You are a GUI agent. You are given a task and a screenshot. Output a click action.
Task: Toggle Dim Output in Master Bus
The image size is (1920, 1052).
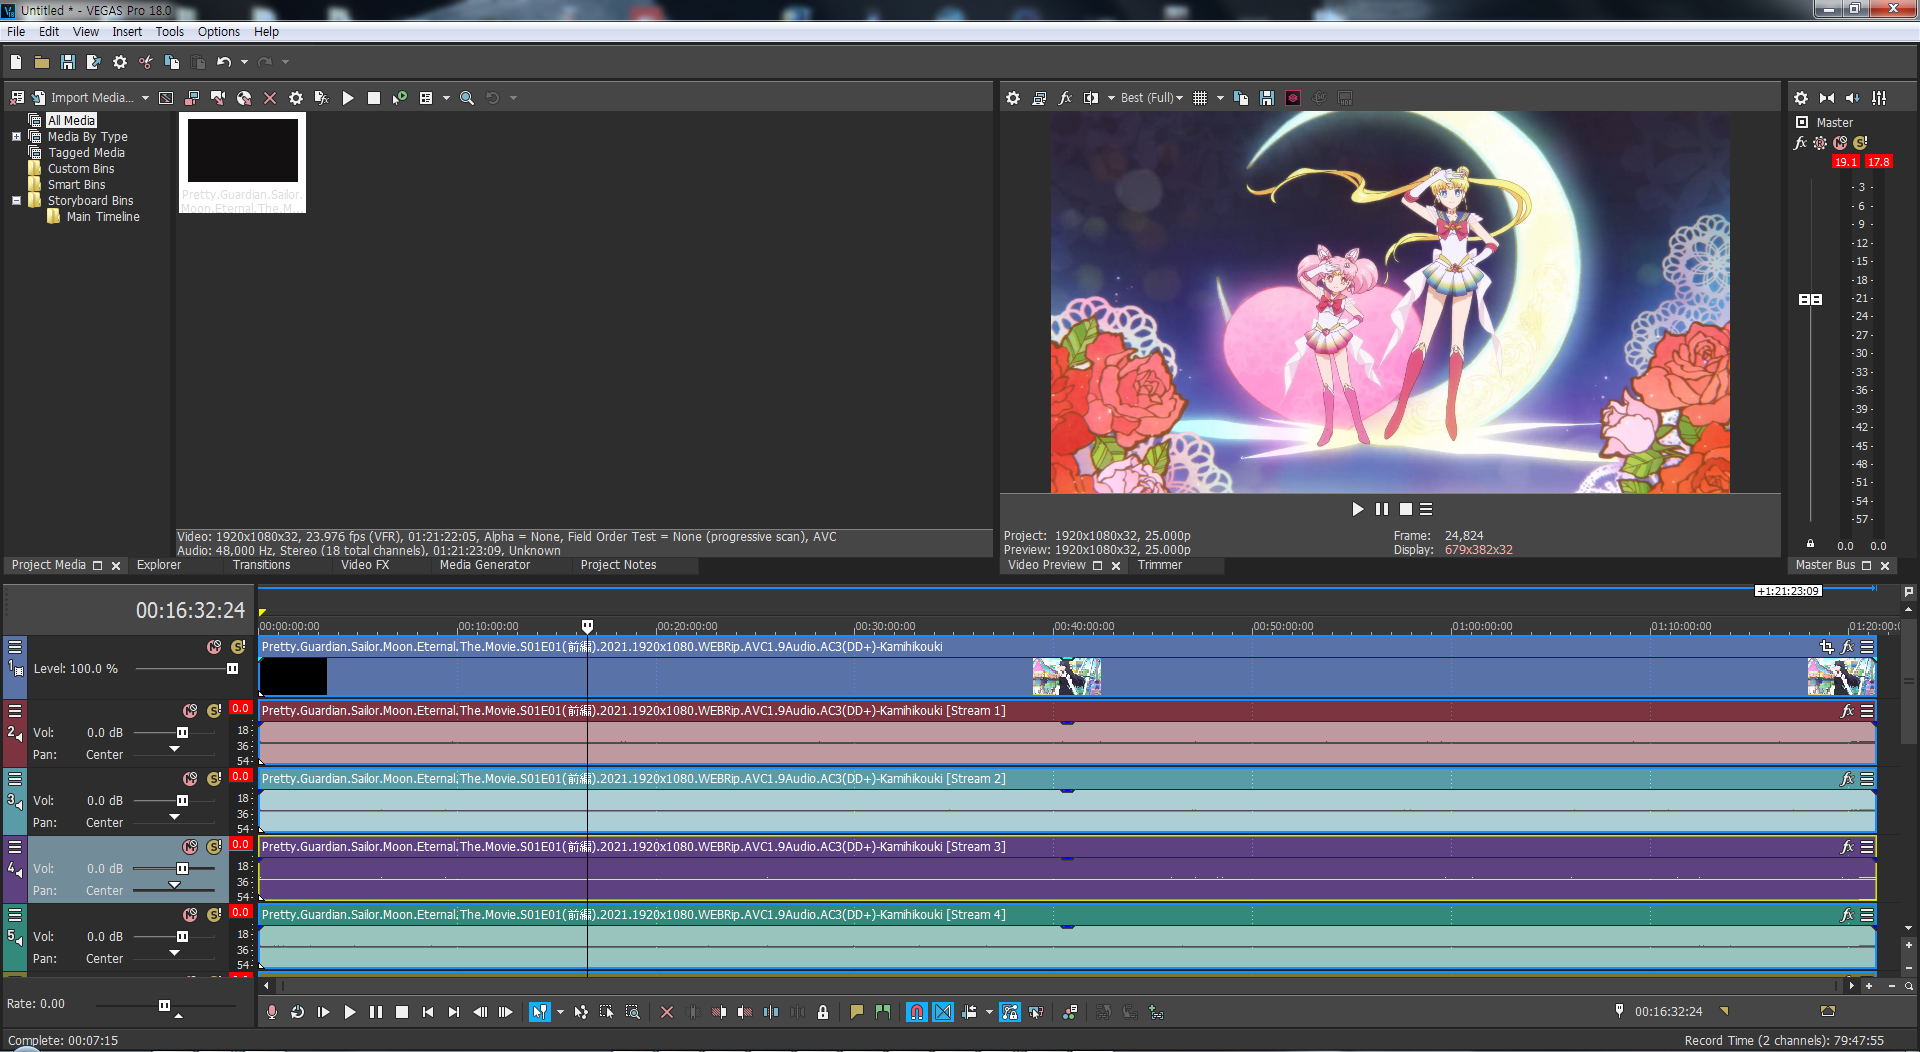click(x=1853, y=98)
